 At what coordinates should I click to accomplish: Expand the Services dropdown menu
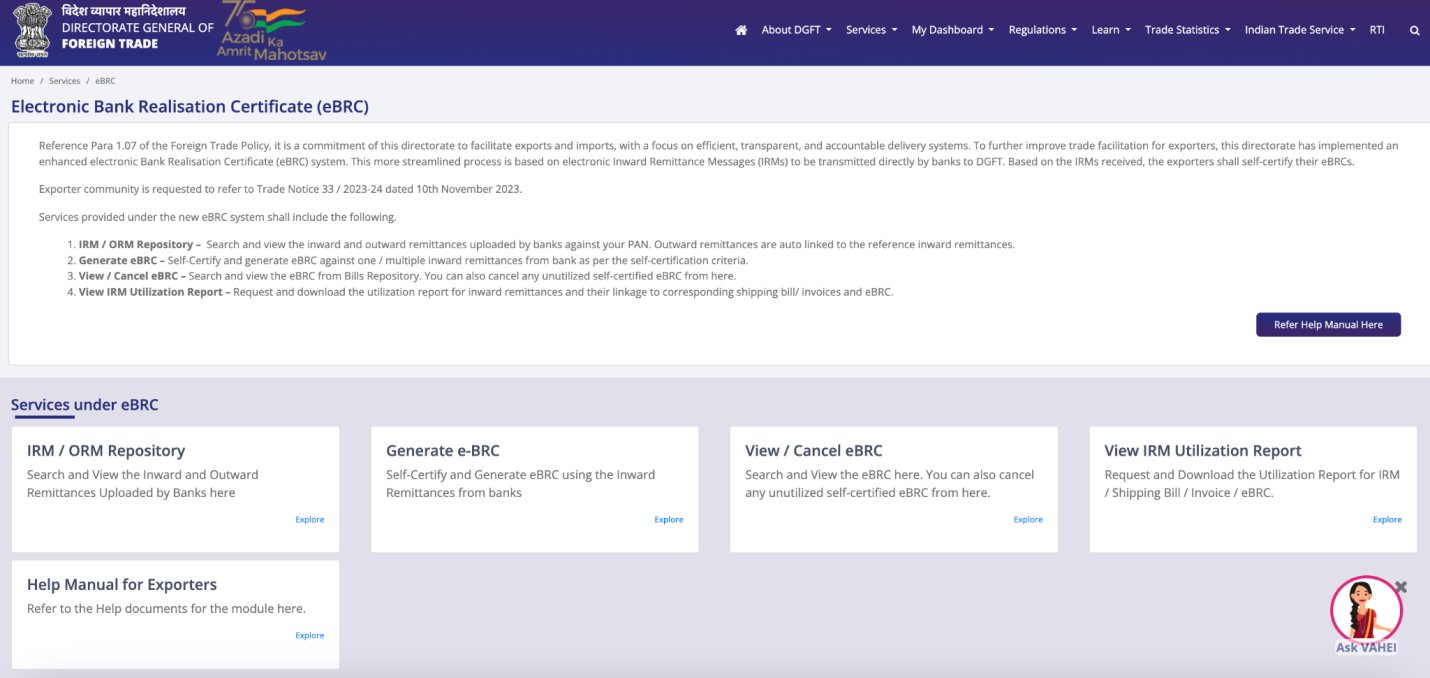[872, 30]
